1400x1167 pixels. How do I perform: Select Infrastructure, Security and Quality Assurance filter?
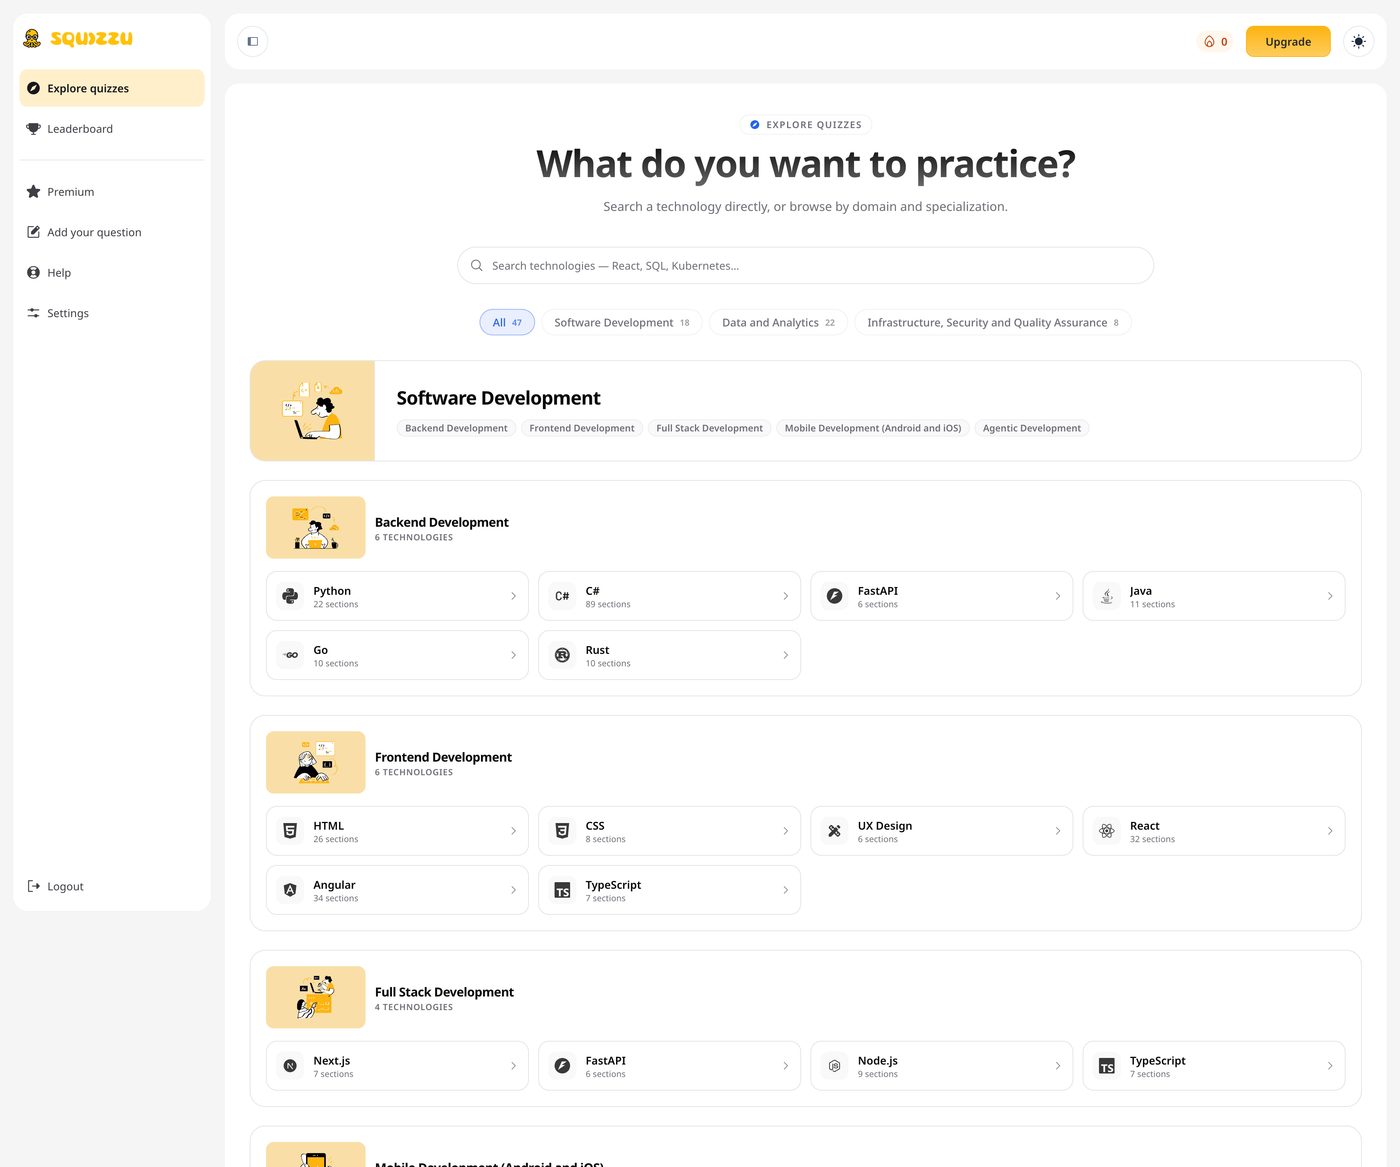pyautogui.click(x=993, y=322)
